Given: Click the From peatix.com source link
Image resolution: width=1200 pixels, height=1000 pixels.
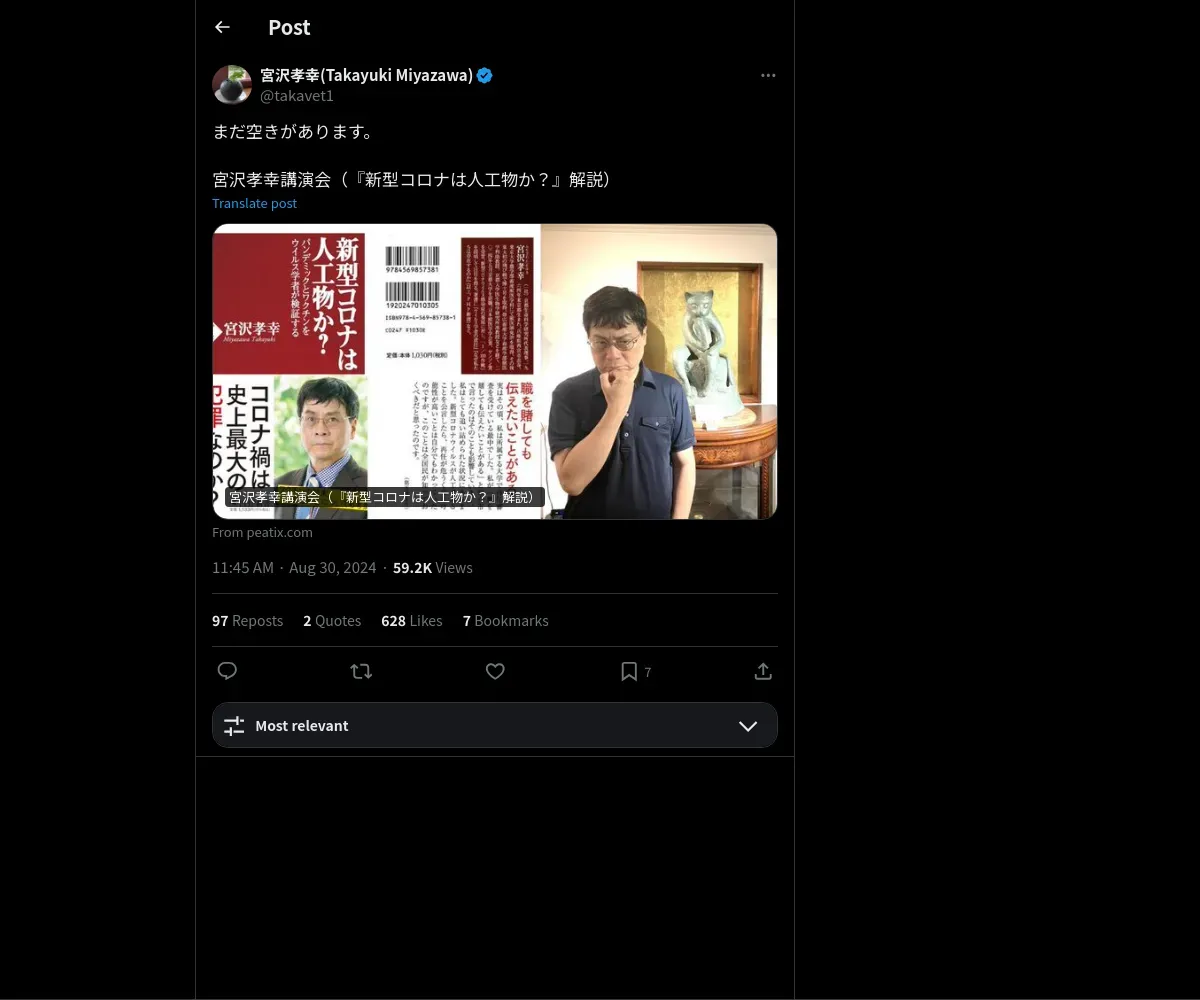Looking at the screenshot, I should pyautogui.click(x=262, y=533).
